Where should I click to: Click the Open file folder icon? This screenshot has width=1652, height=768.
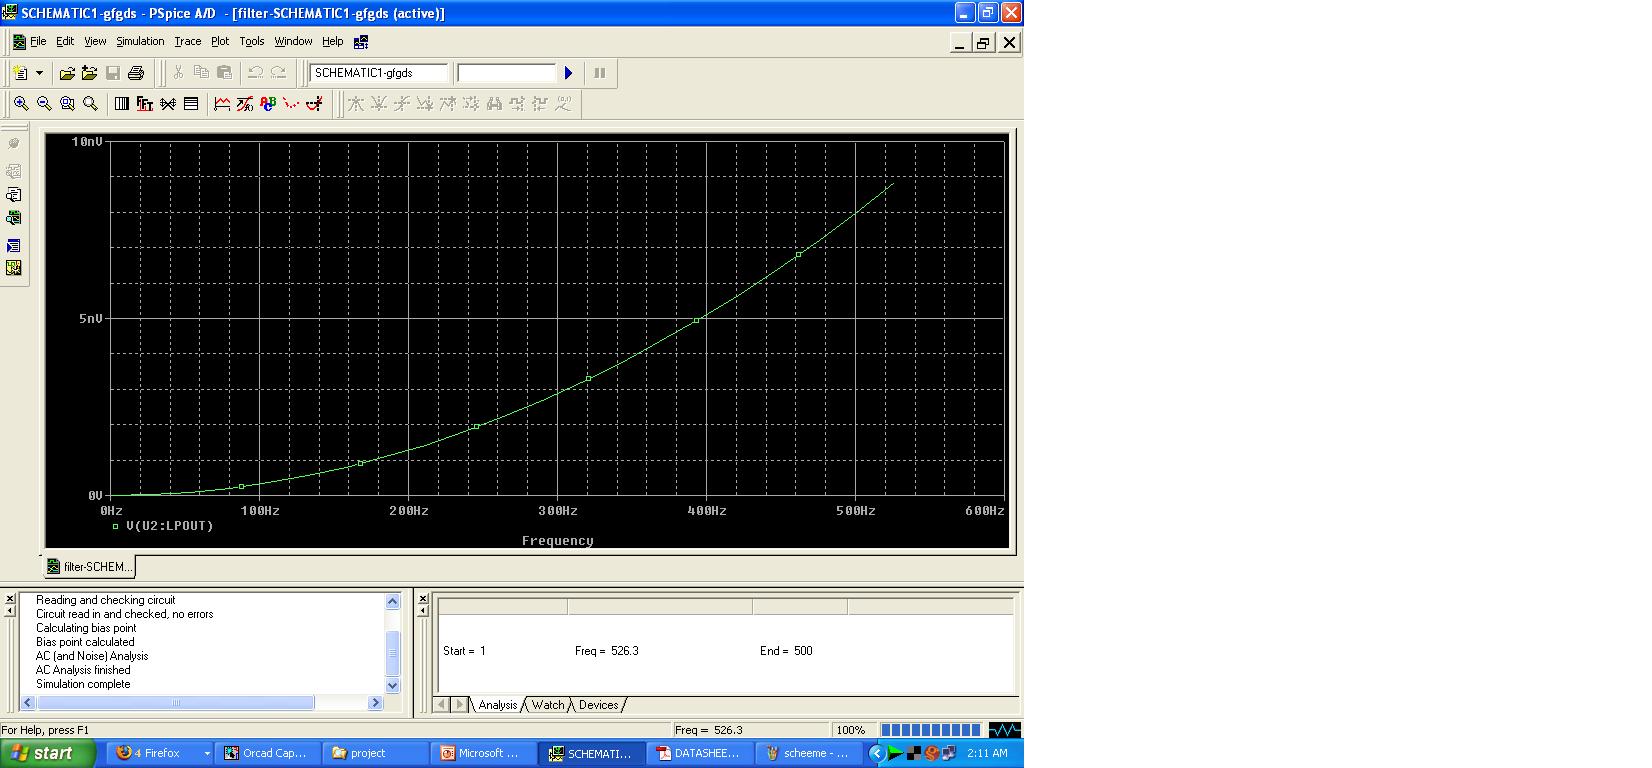(x=67, y=73)
